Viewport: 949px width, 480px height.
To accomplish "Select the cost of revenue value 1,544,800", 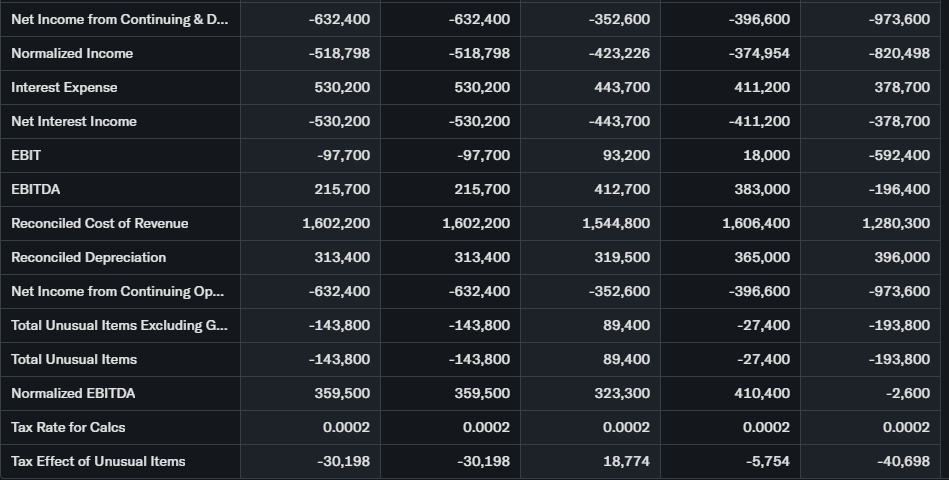I will (616, 223).
